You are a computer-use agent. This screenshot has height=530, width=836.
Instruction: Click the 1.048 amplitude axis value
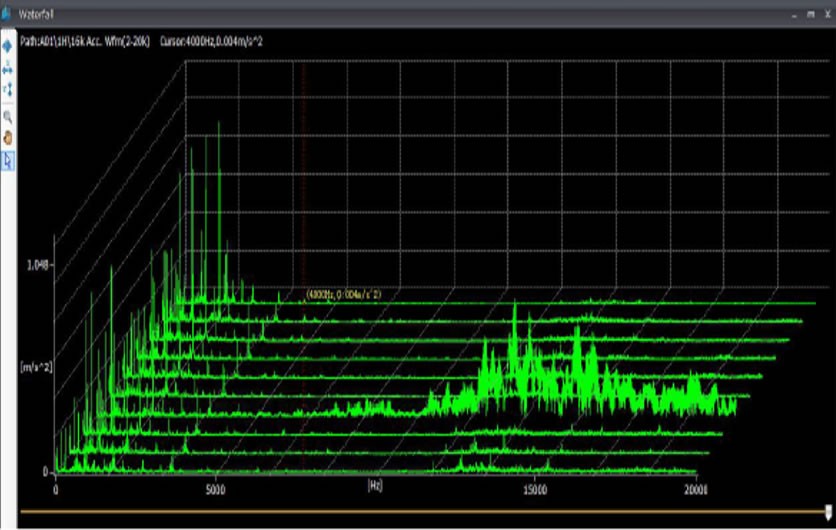38,265
